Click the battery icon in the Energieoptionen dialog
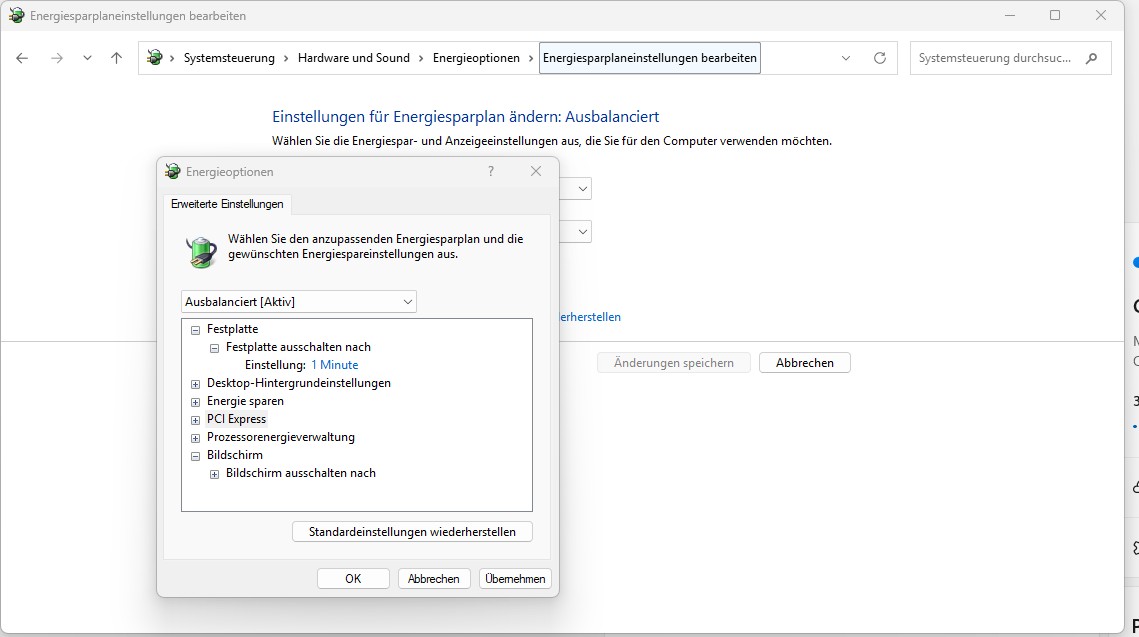1139x637 pixels. tap(201, 251)
